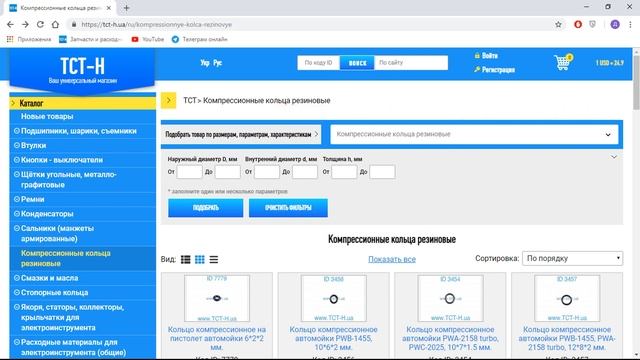Reload the current page

(40, 24)
